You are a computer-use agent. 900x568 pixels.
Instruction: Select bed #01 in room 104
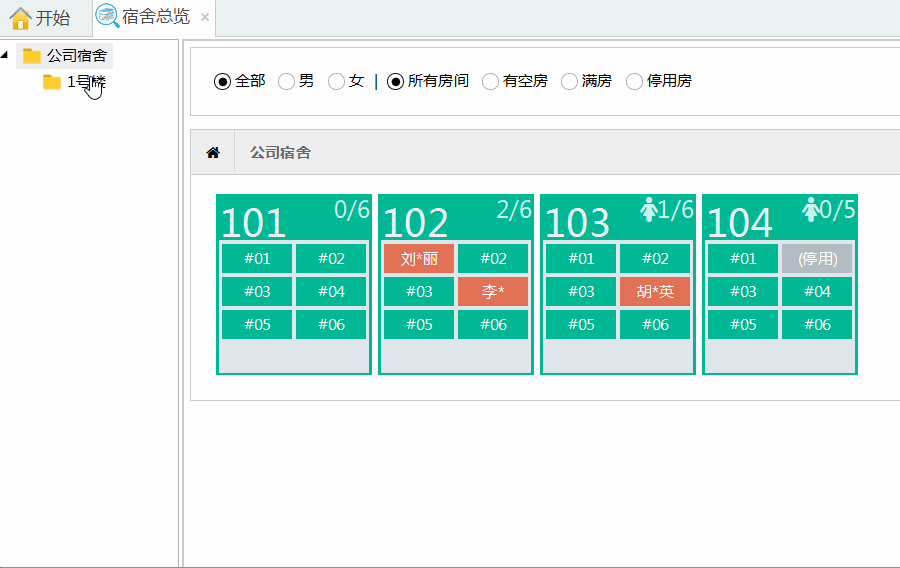tap(743, 259)
